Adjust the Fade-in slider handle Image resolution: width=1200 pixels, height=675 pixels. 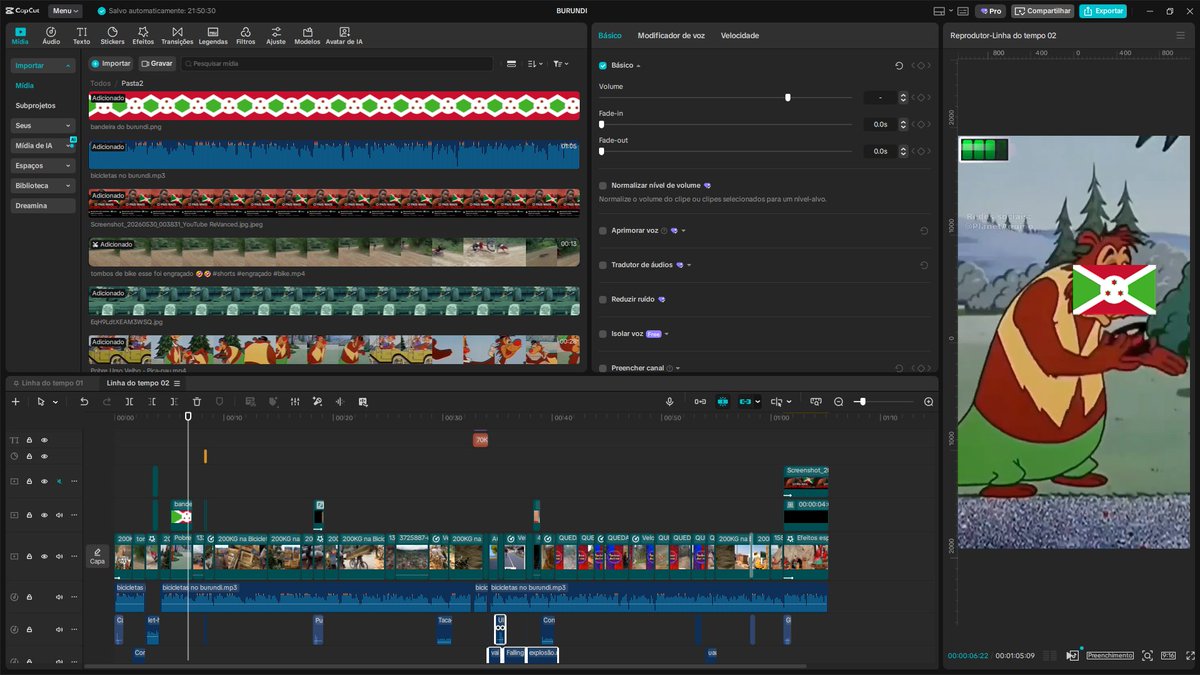(601, 124)
